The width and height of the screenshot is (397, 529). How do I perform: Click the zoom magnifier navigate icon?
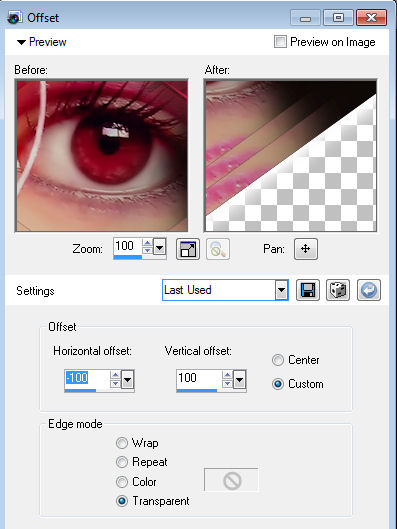click(x=218, y=249)
